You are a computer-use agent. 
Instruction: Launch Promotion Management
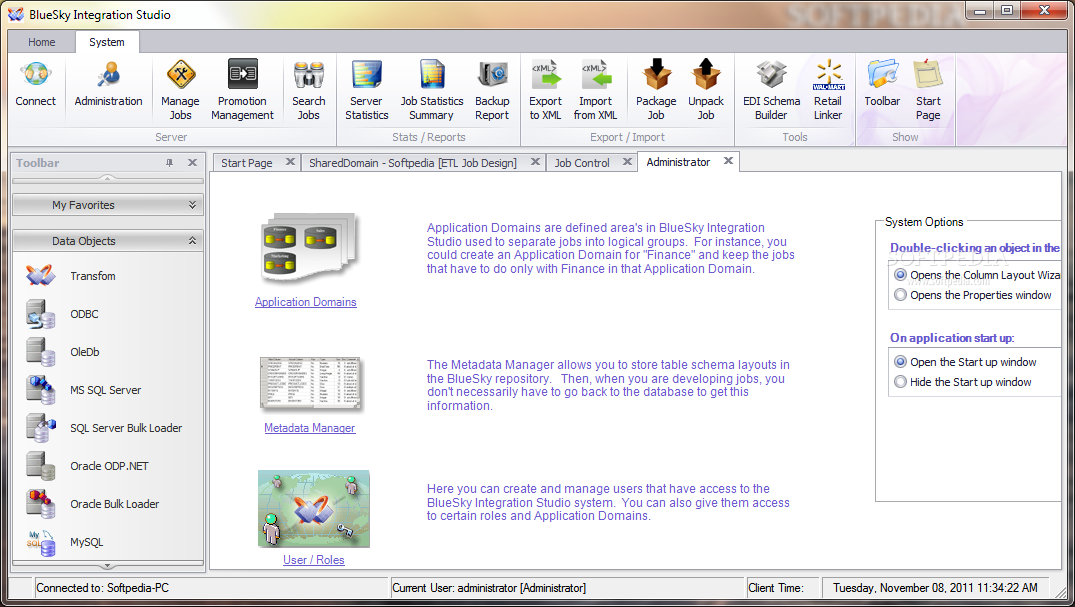pos(242,91)
